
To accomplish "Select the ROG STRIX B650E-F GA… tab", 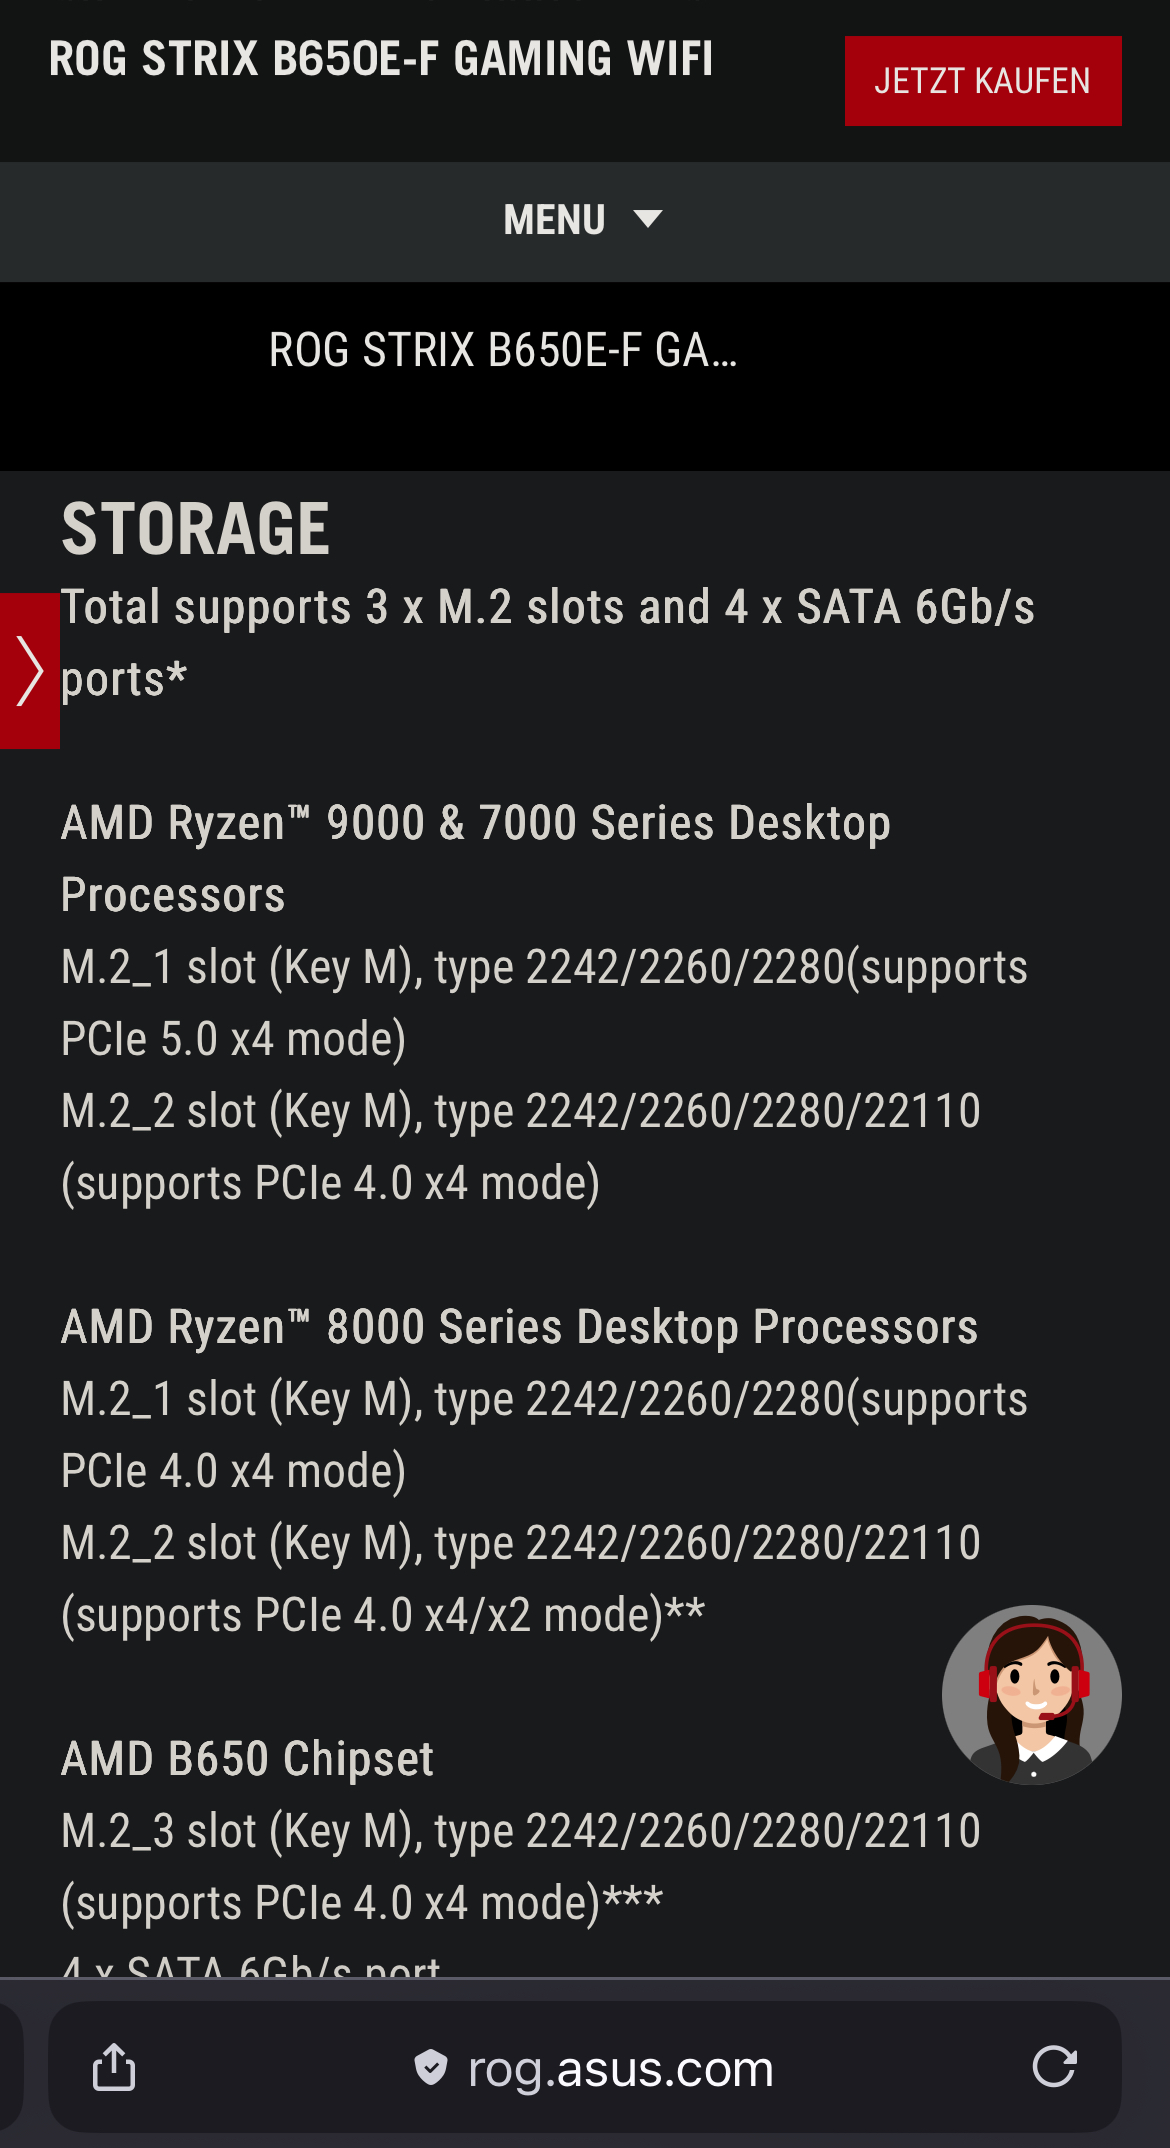I will (503, 351).
